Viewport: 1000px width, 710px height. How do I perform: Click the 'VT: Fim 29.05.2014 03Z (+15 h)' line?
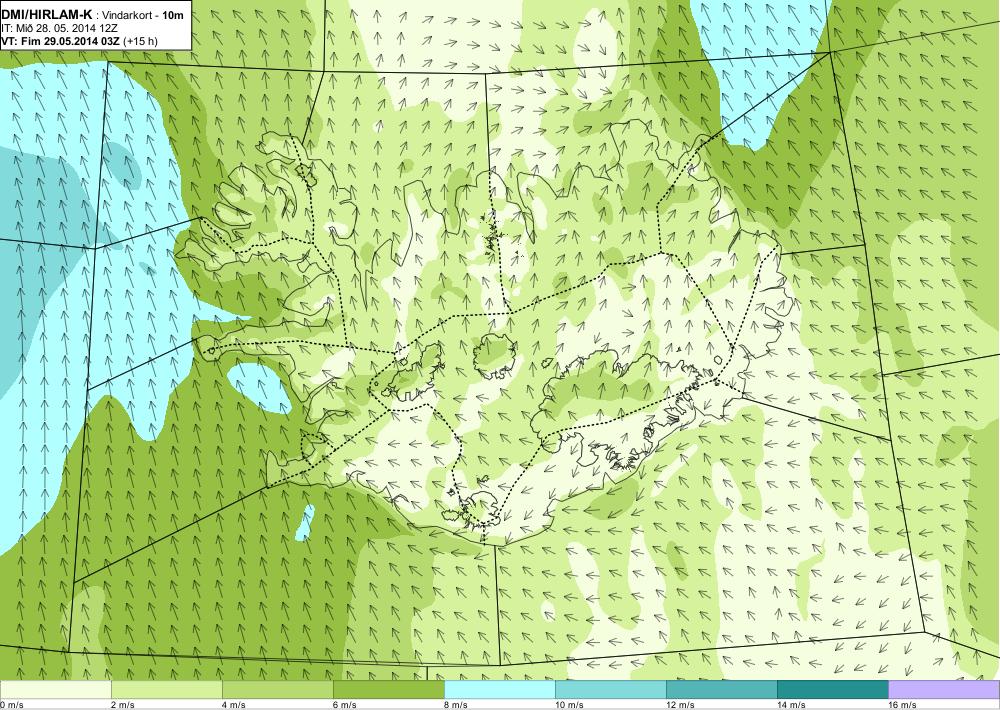pos(80,41)
